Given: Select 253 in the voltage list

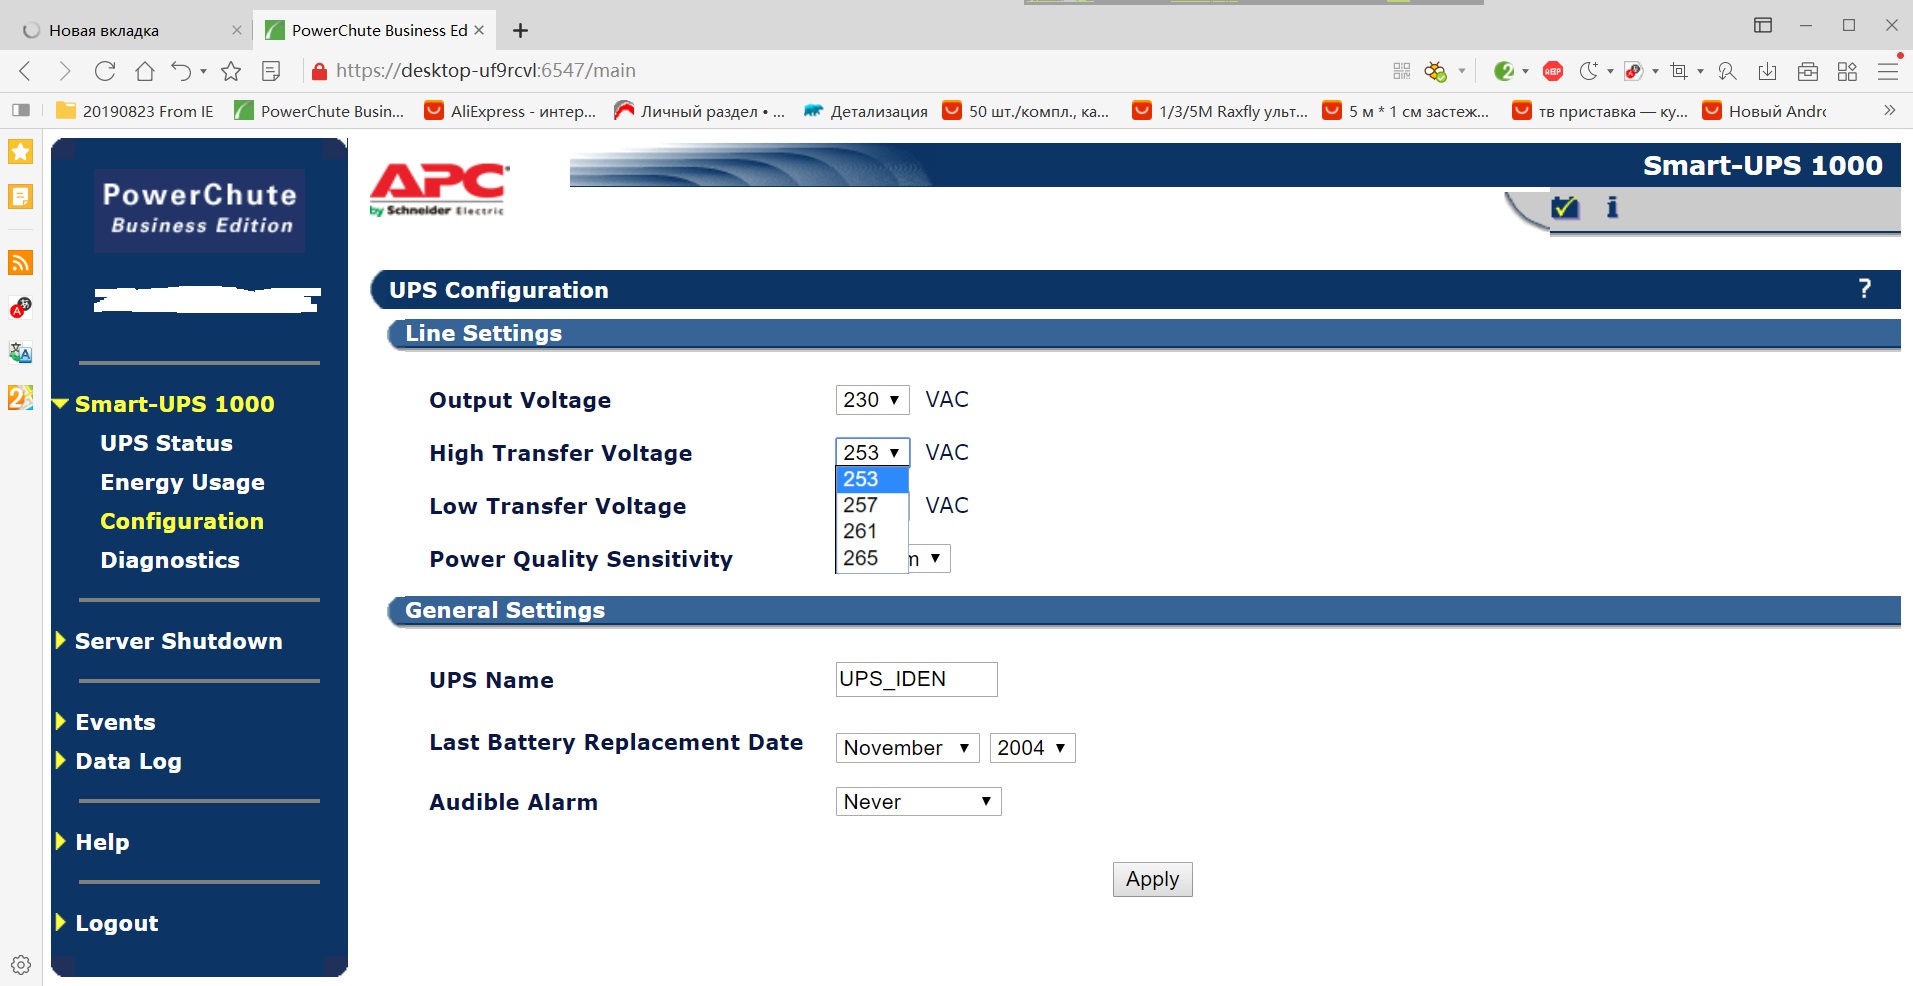Looking at the screenshot, I should 872,480.
